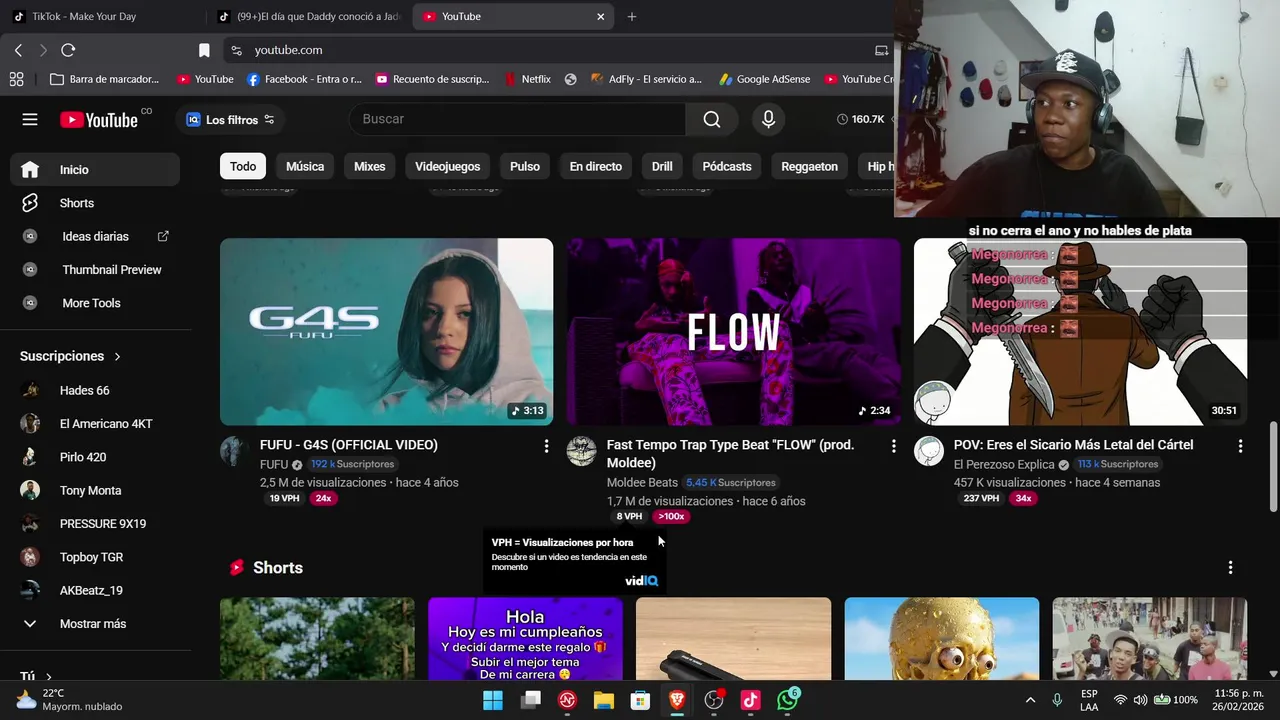Open the vidIQ 160.7K stats counter
Viewport: 1280px width, 720px height.
(x=861, y=119)
